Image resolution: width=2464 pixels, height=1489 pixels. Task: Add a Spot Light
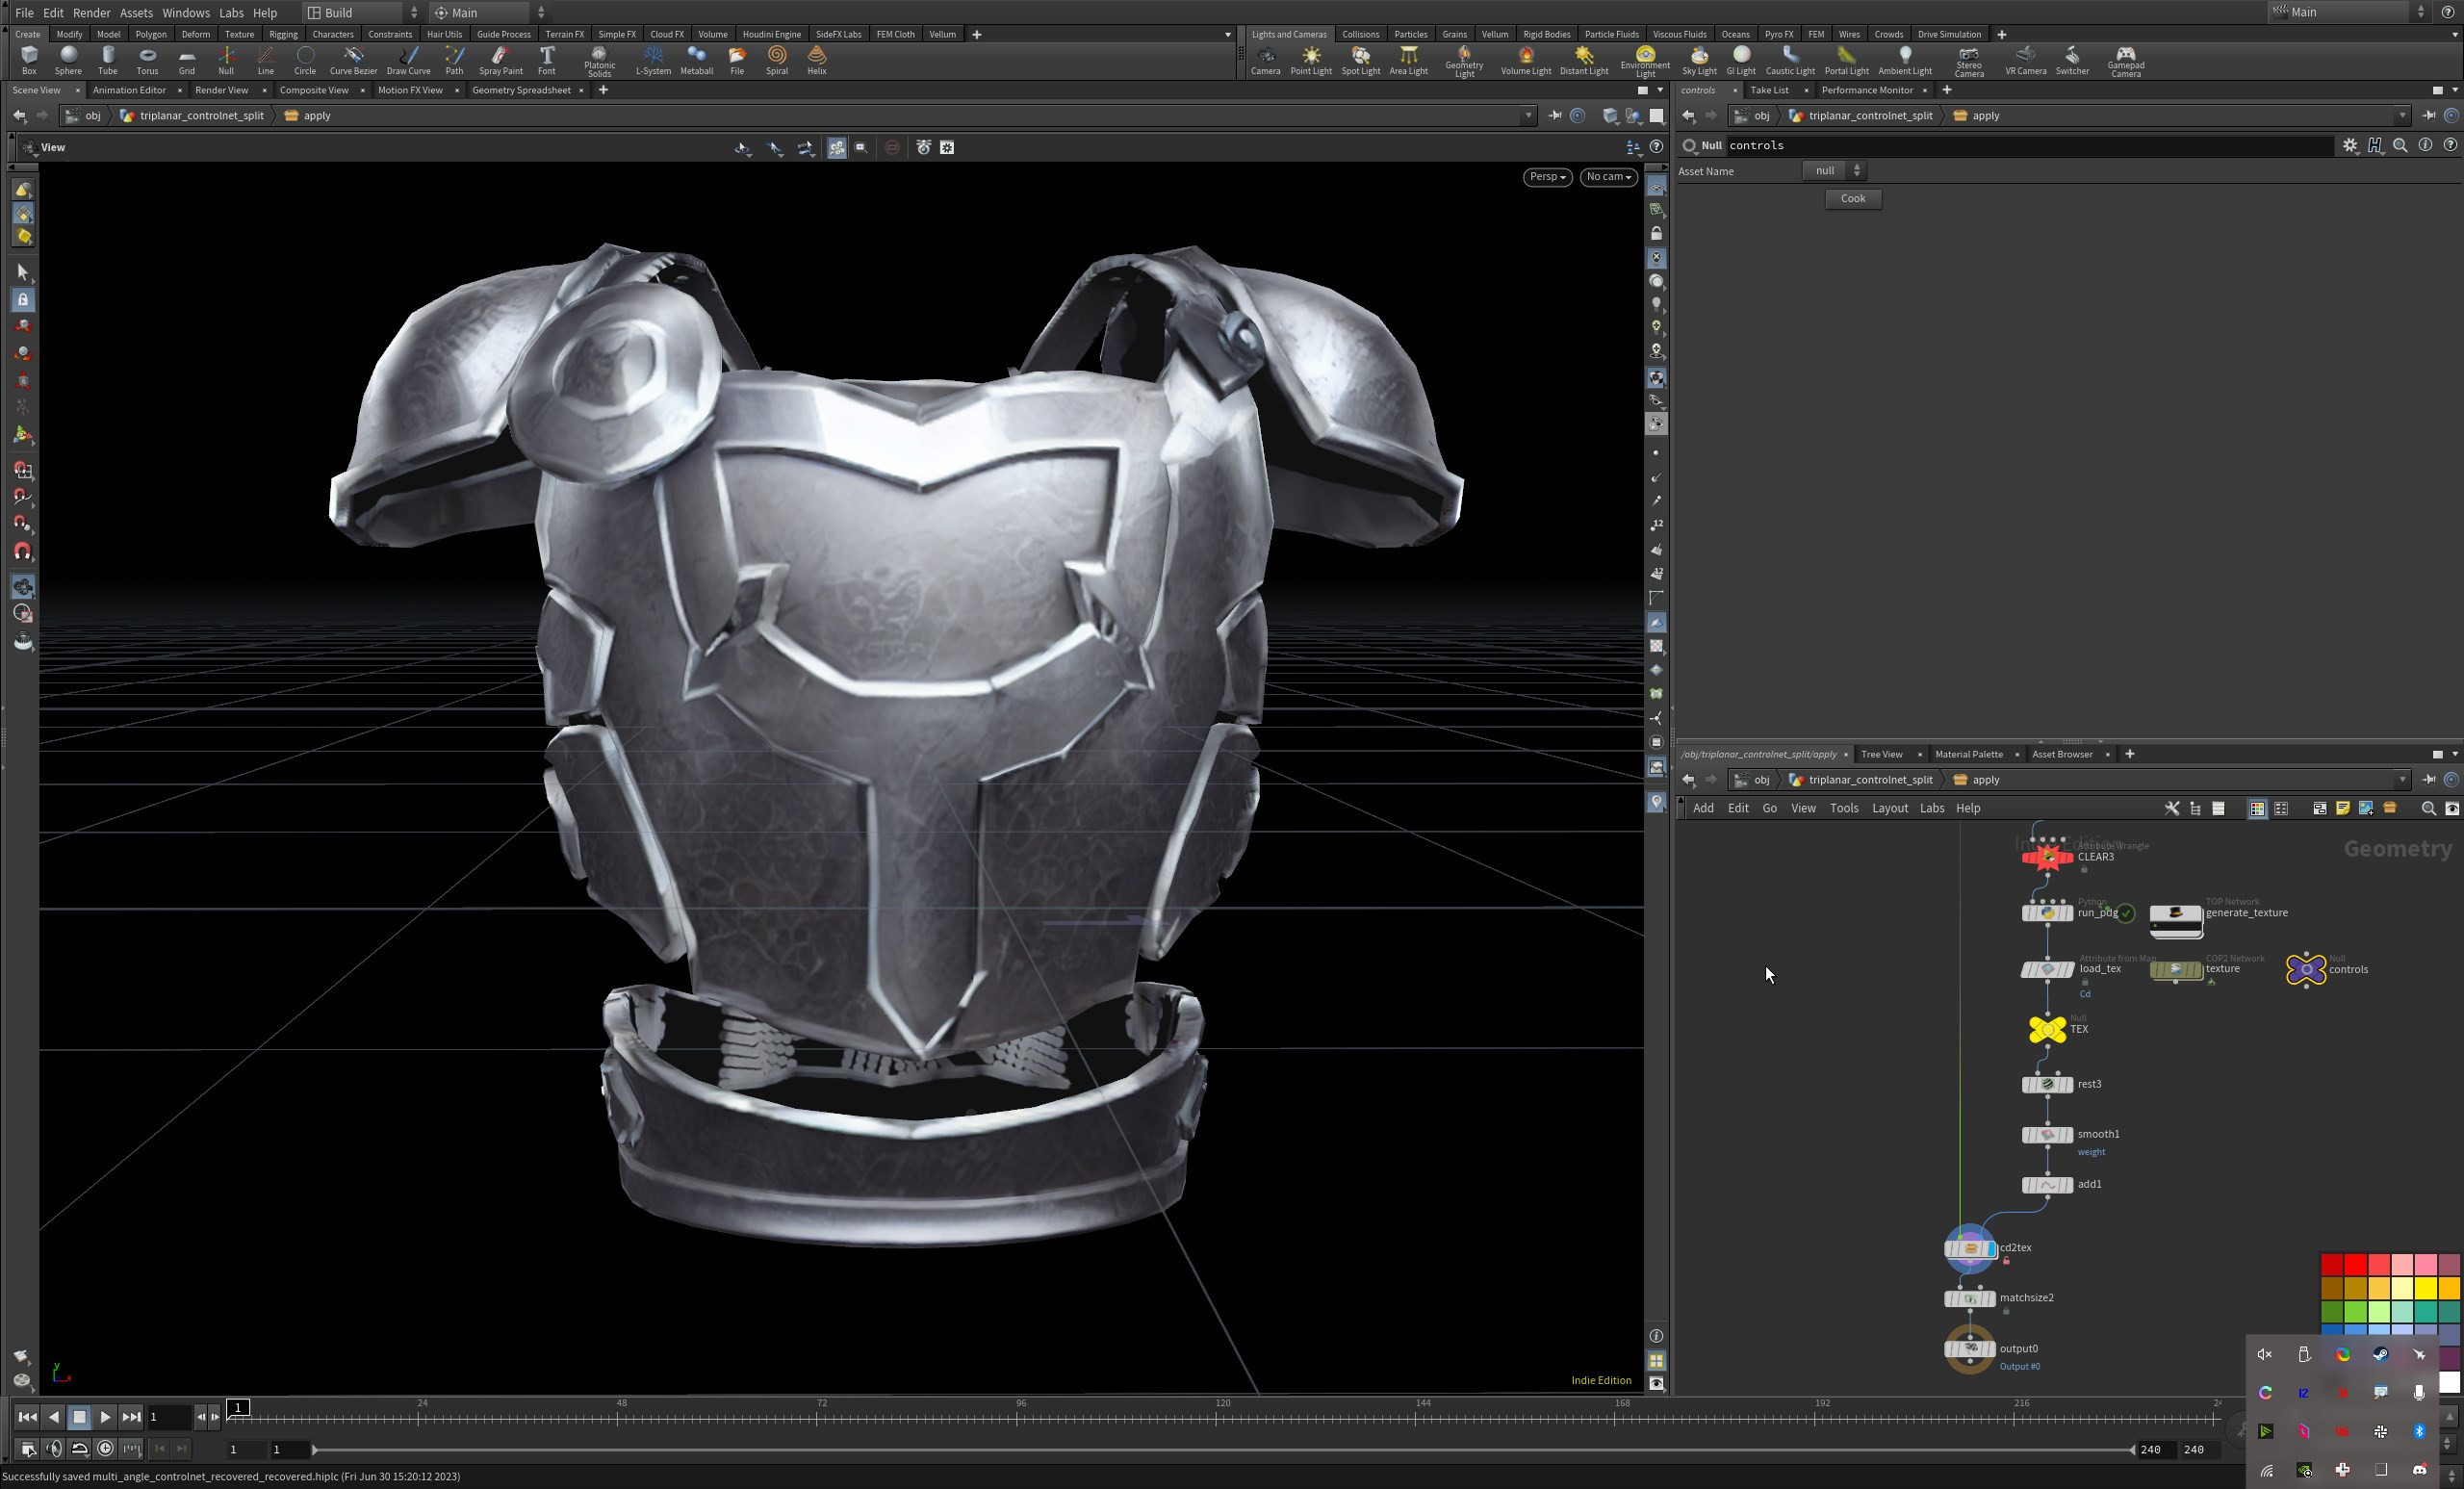[1360, 60]
